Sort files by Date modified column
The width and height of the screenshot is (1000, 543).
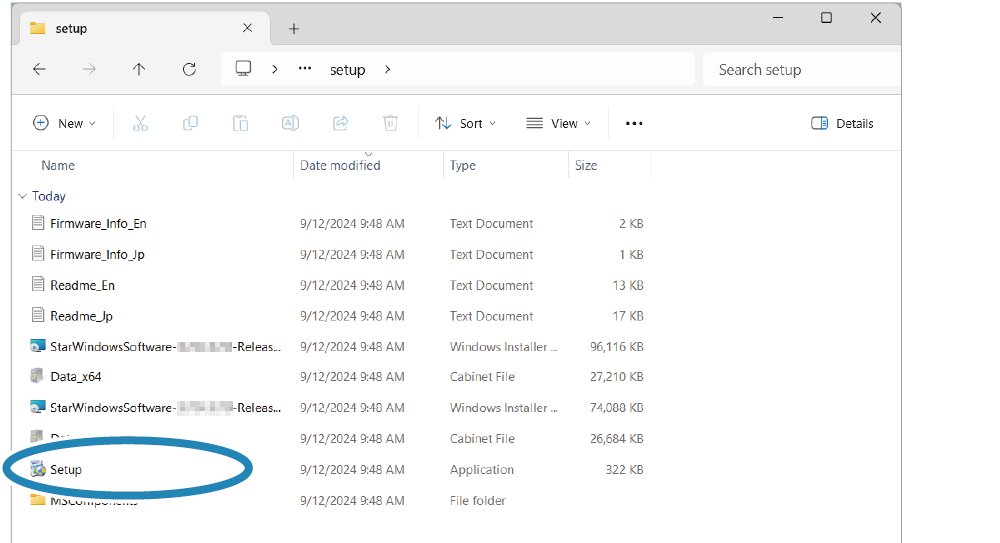pyautogui.click(x=340, y=166)
